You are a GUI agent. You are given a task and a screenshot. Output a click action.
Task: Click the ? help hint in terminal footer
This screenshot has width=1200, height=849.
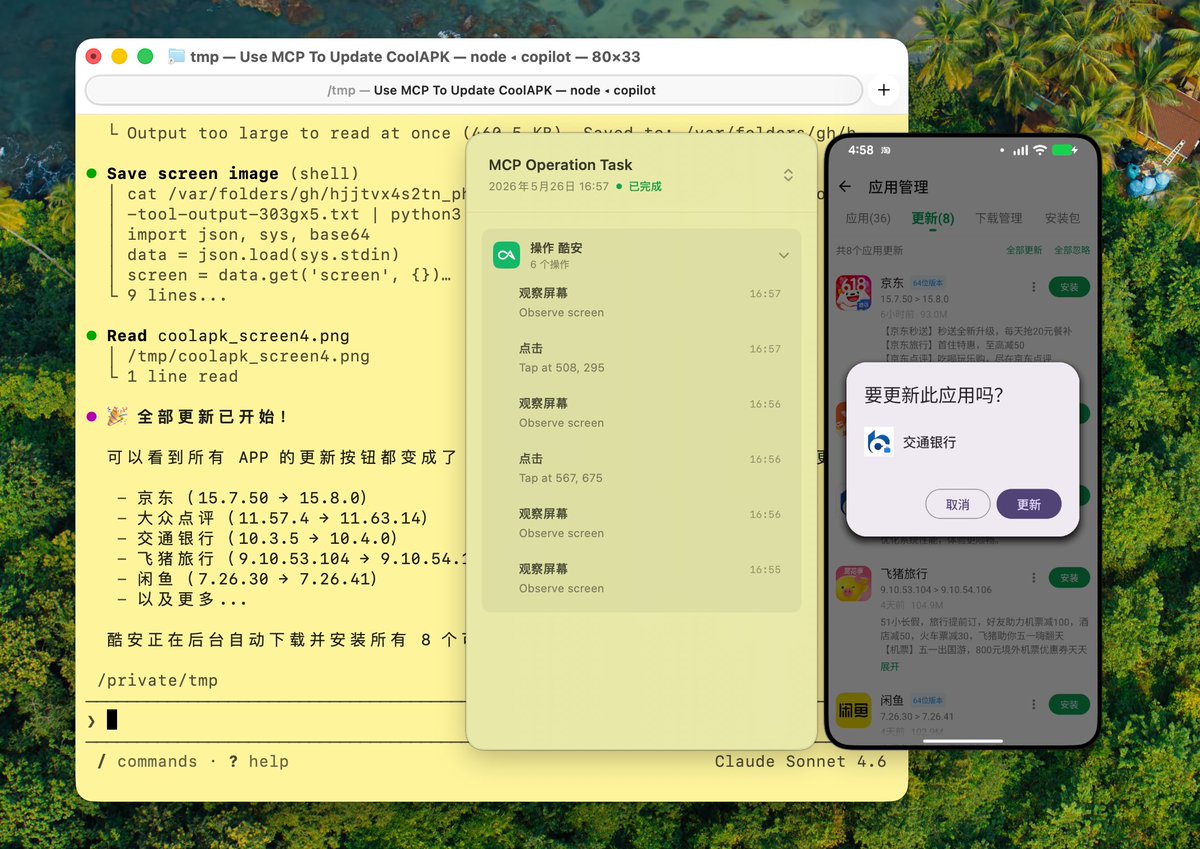tap(258, 762)
